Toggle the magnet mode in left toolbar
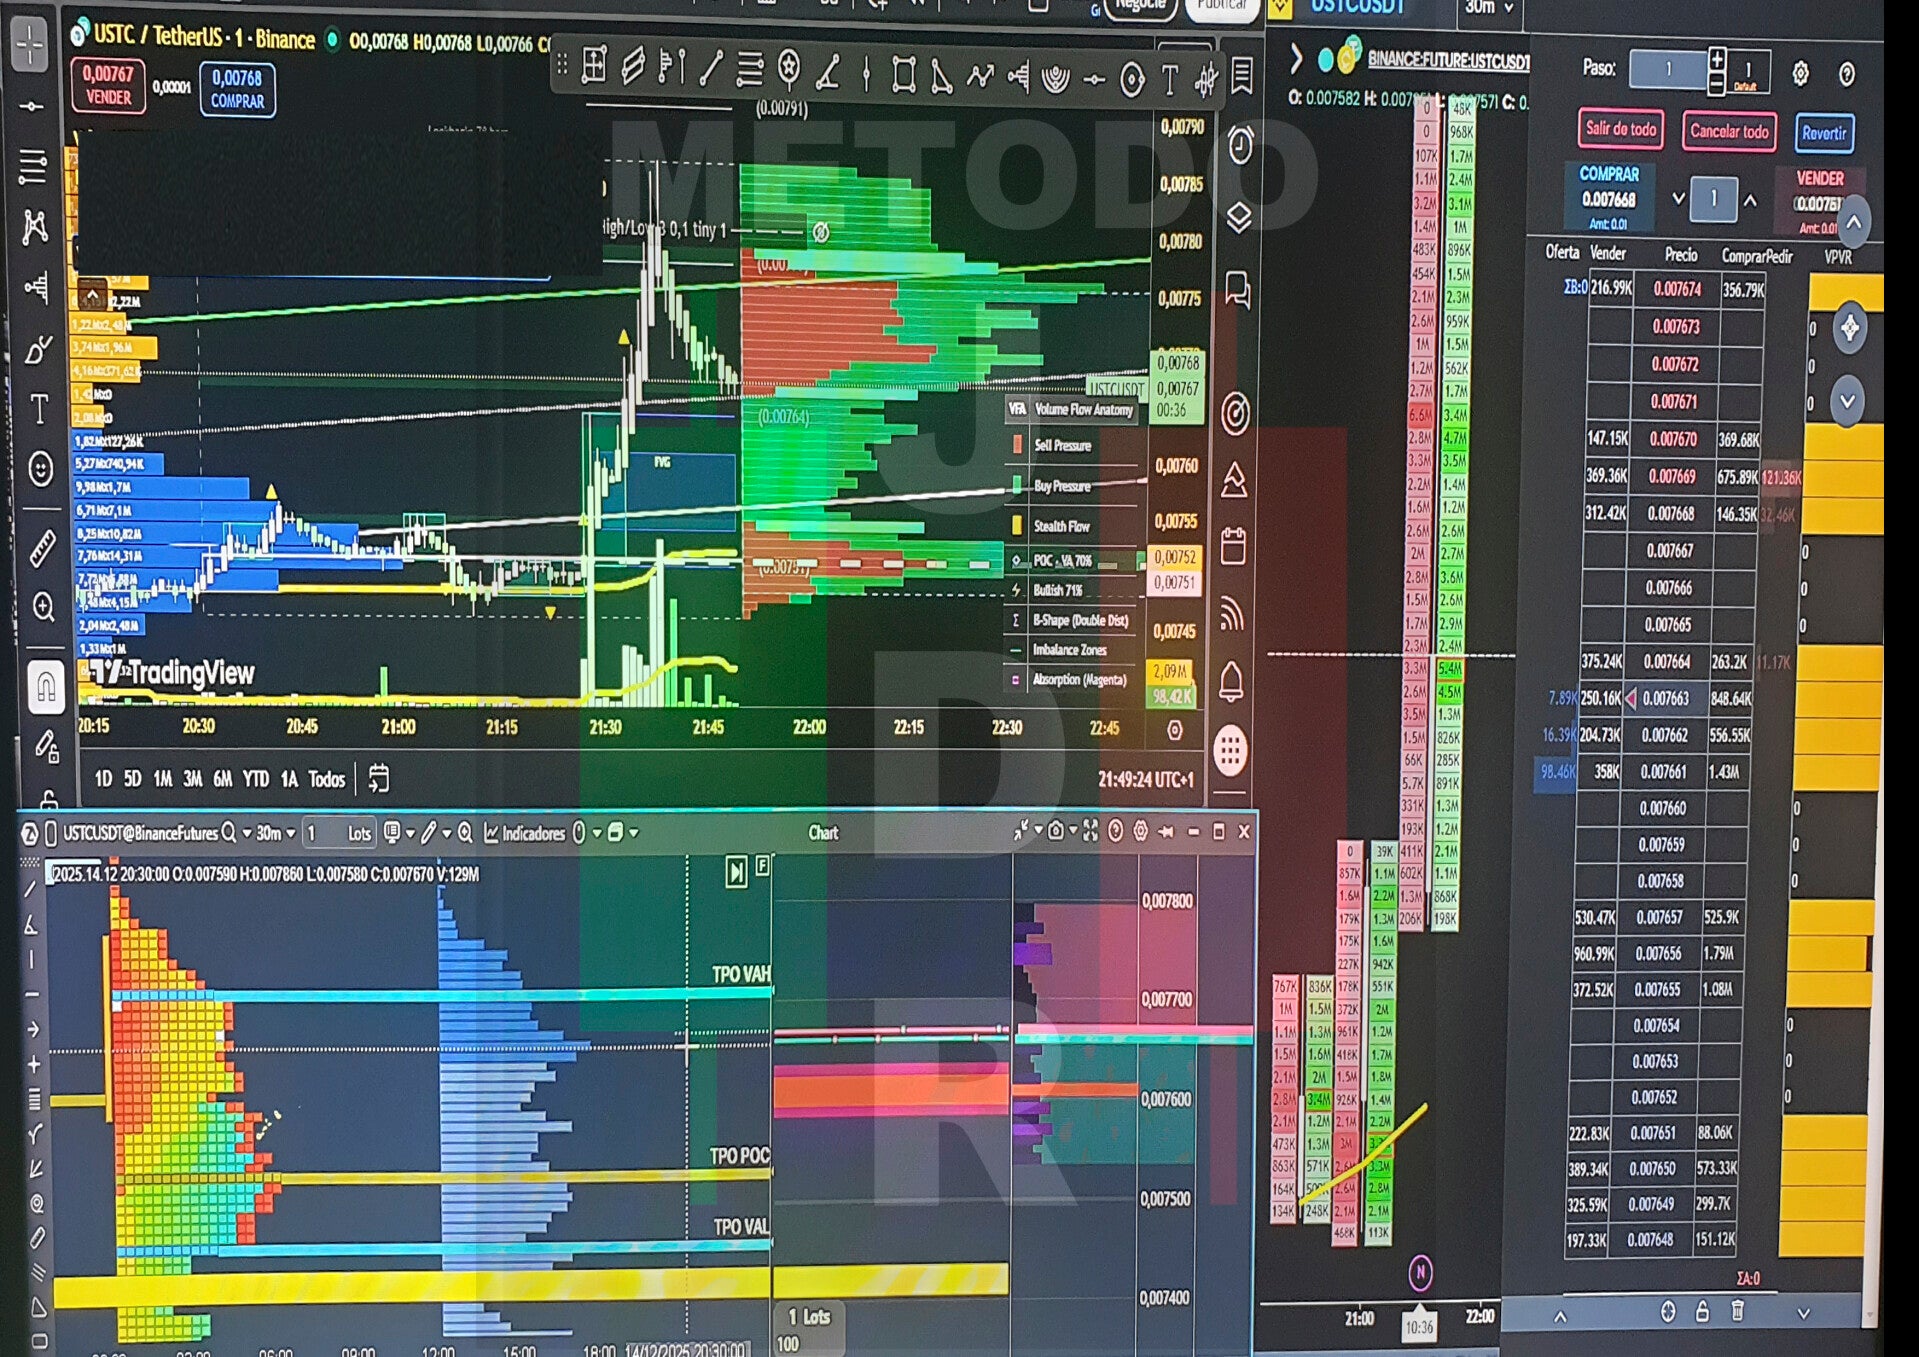 (46, 687)
